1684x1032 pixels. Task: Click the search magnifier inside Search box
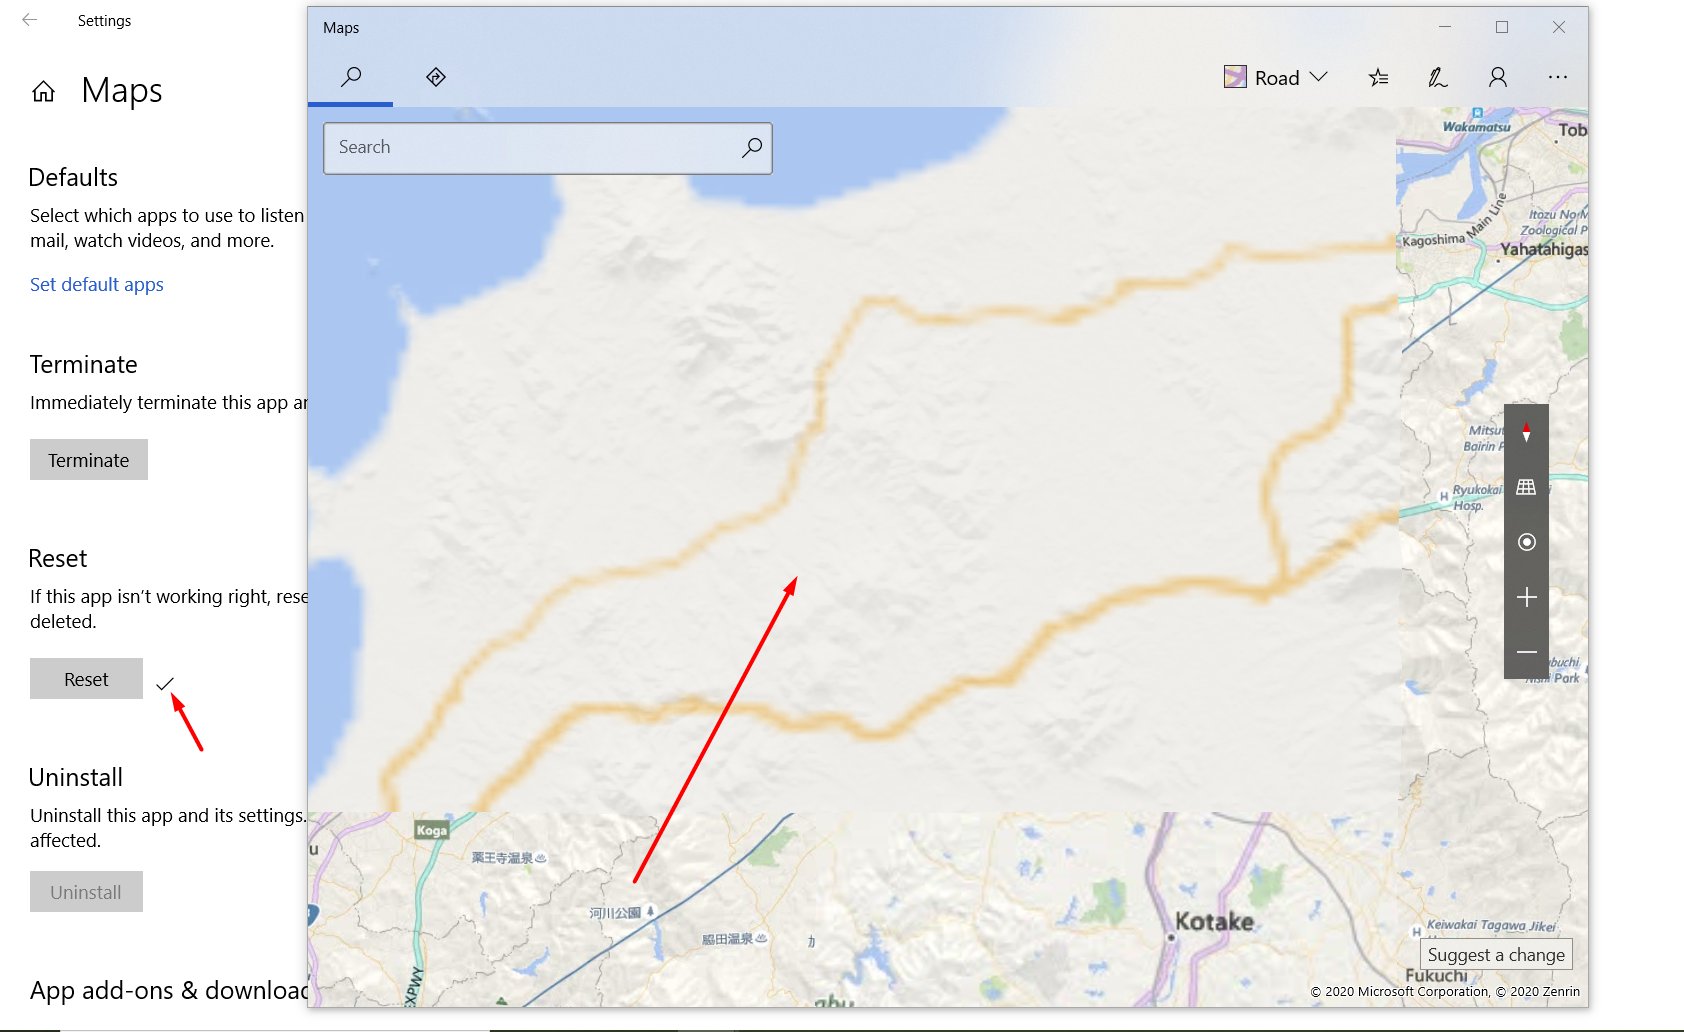(x=752, y=148)
